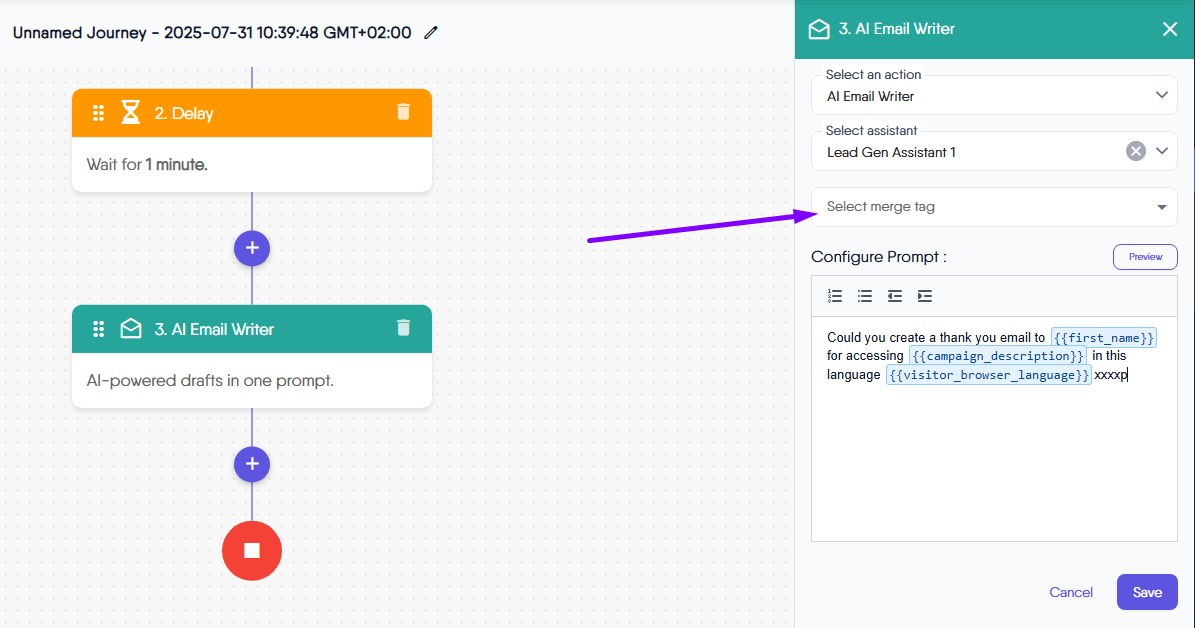Add step after AI Email Writer
Image resolution: width=1195 pixels, height=628 pixels.
[252, 464]
